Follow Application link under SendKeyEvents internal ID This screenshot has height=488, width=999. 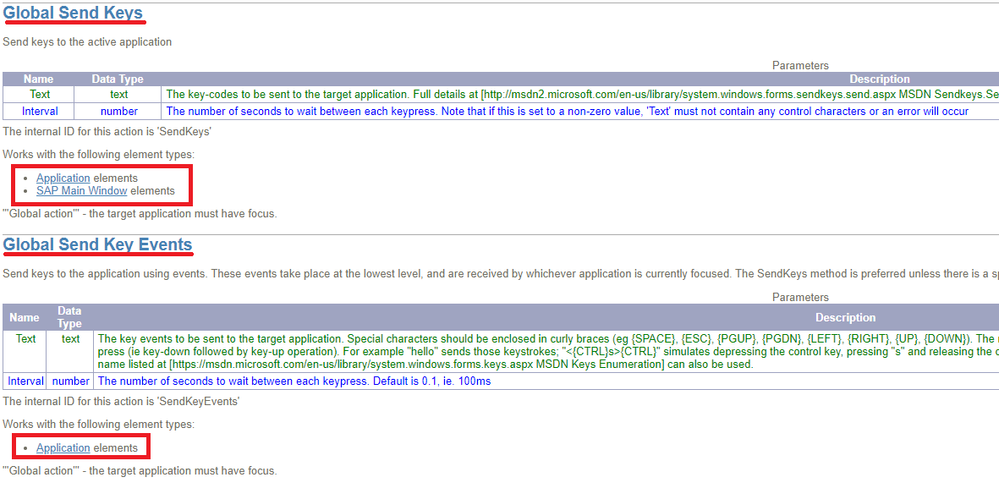click(x=63, y=448)
